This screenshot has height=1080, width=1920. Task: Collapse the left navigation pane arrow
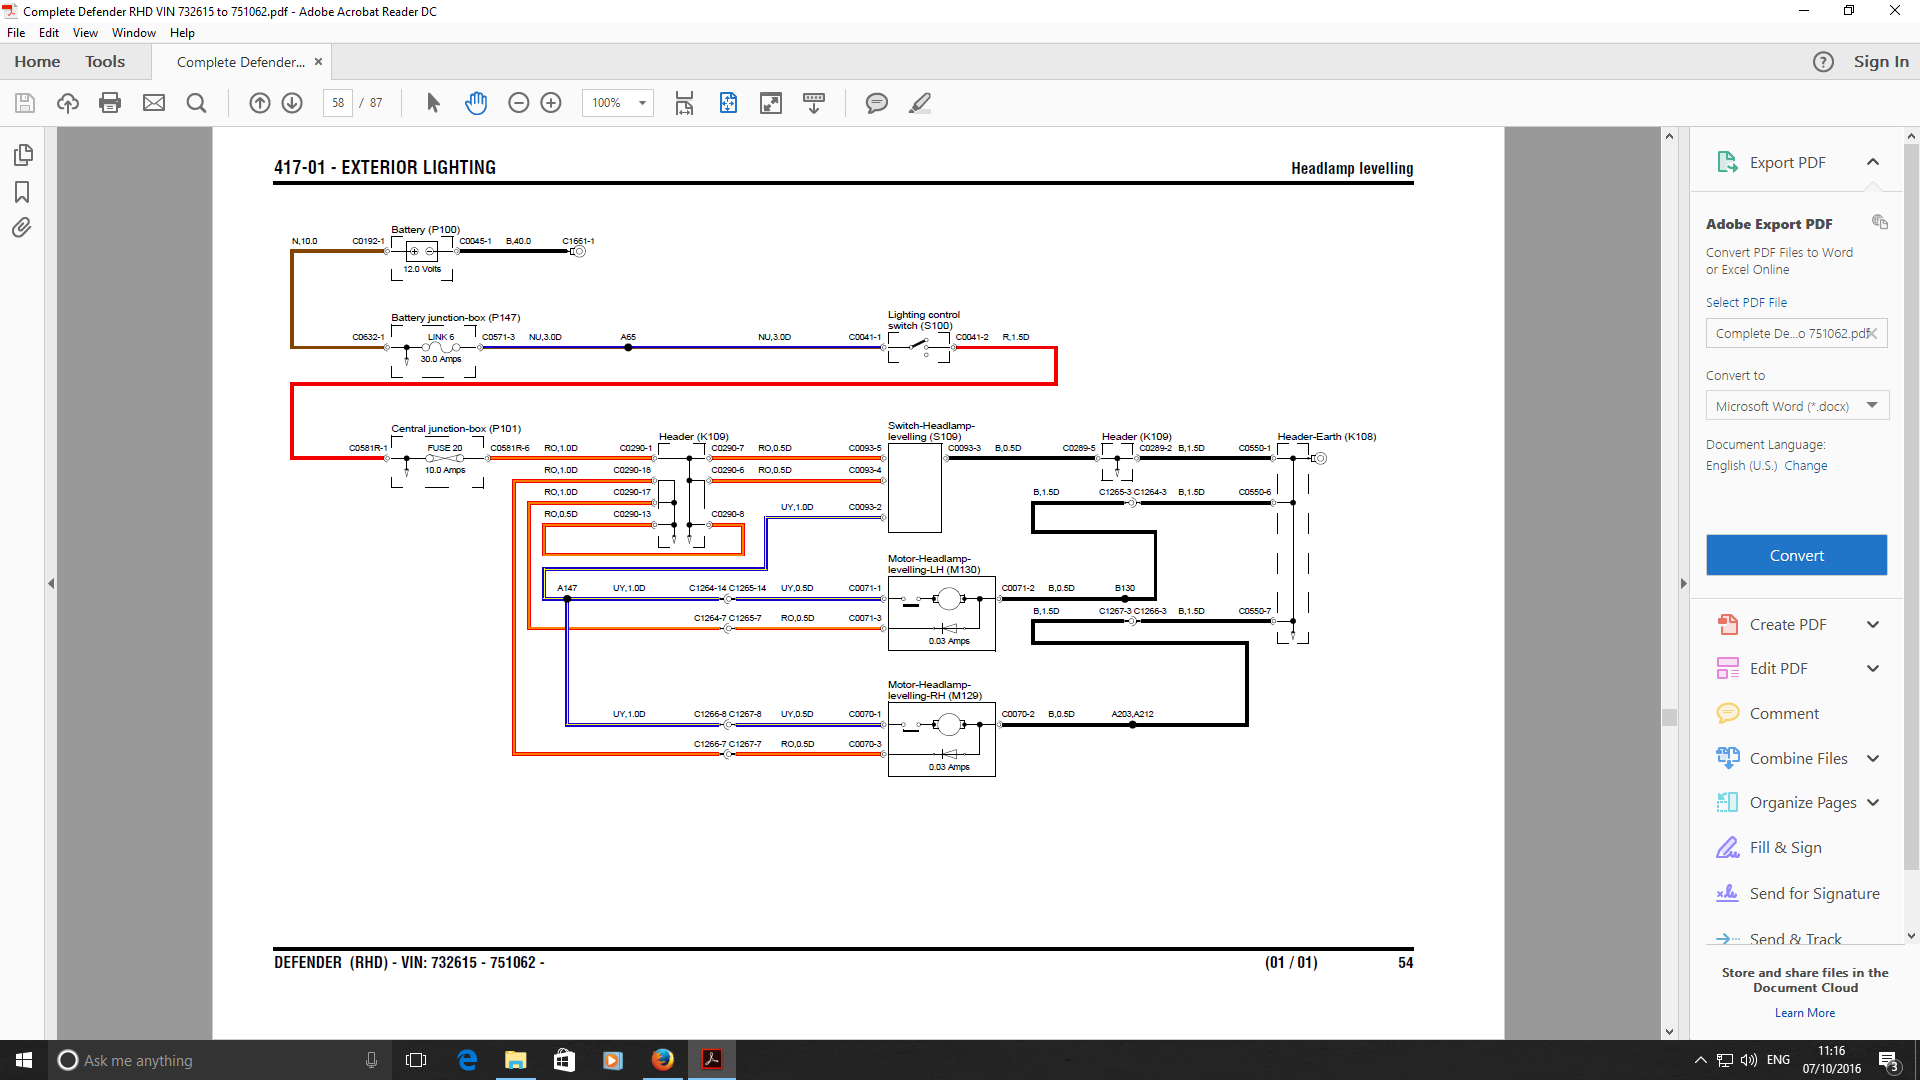(x=51, y=583)
